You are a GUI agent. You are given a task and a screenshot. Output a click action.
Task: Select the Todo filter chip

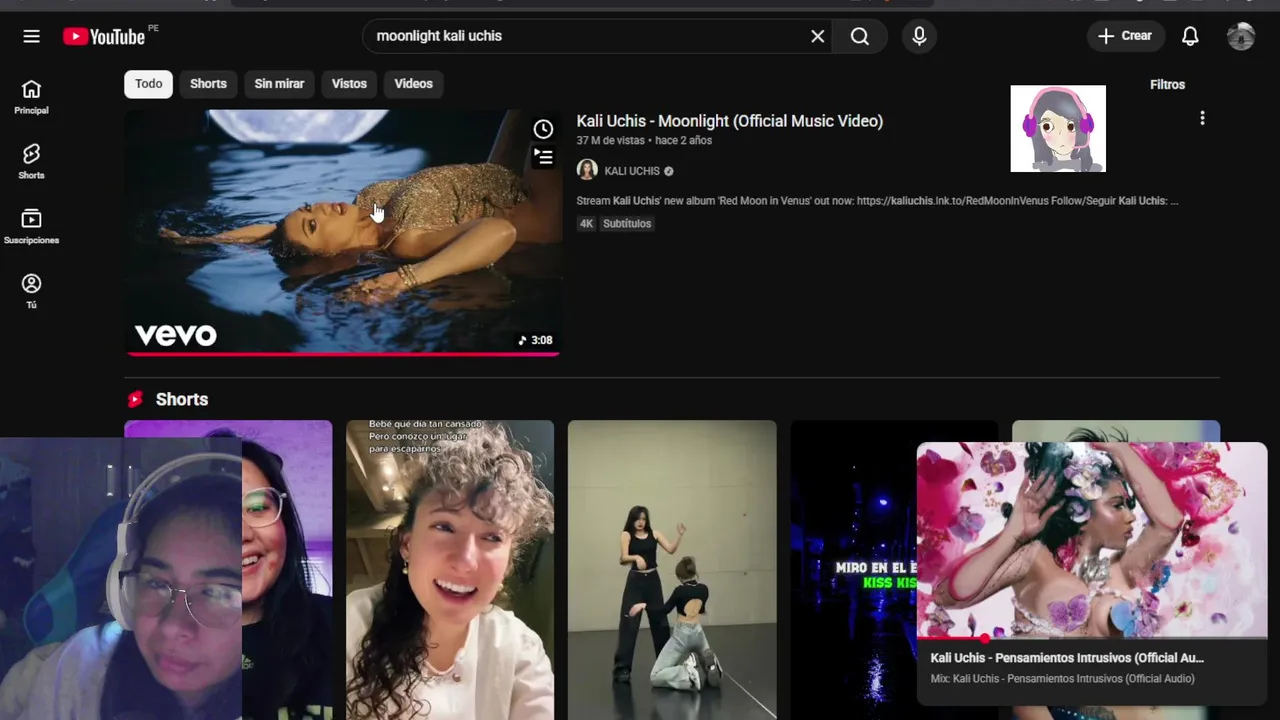[x=148, y=84]
